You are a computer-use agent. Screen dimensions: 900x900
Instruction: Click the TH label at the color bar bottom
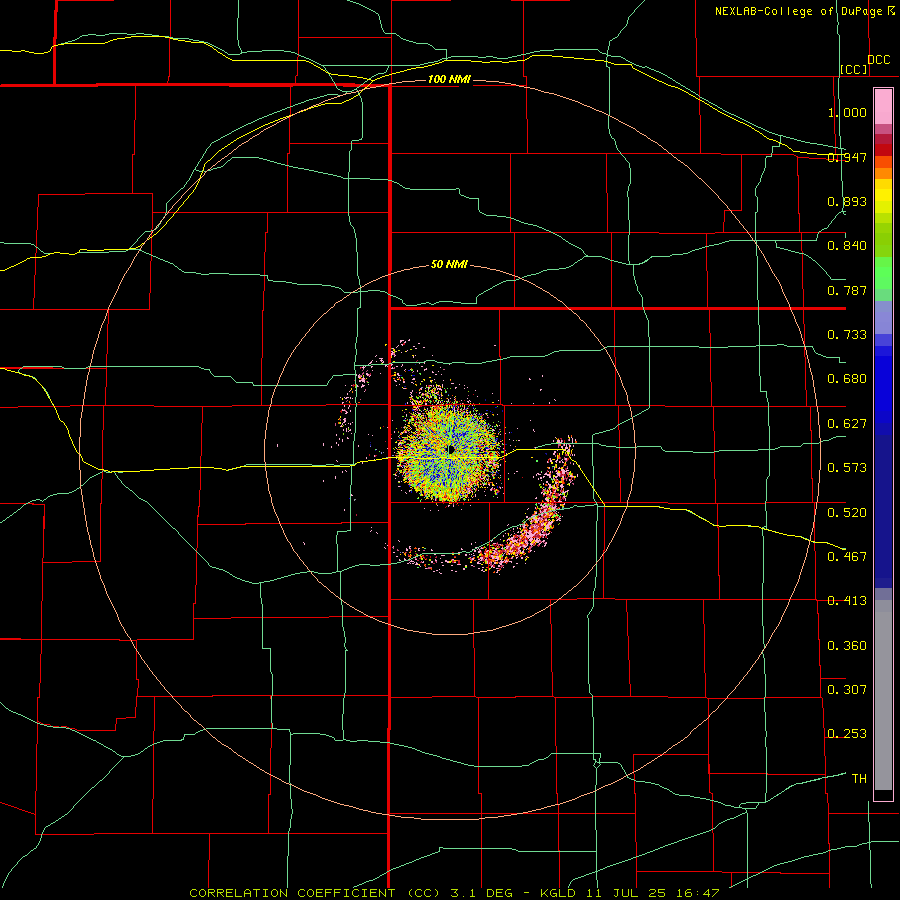[859, 778]
